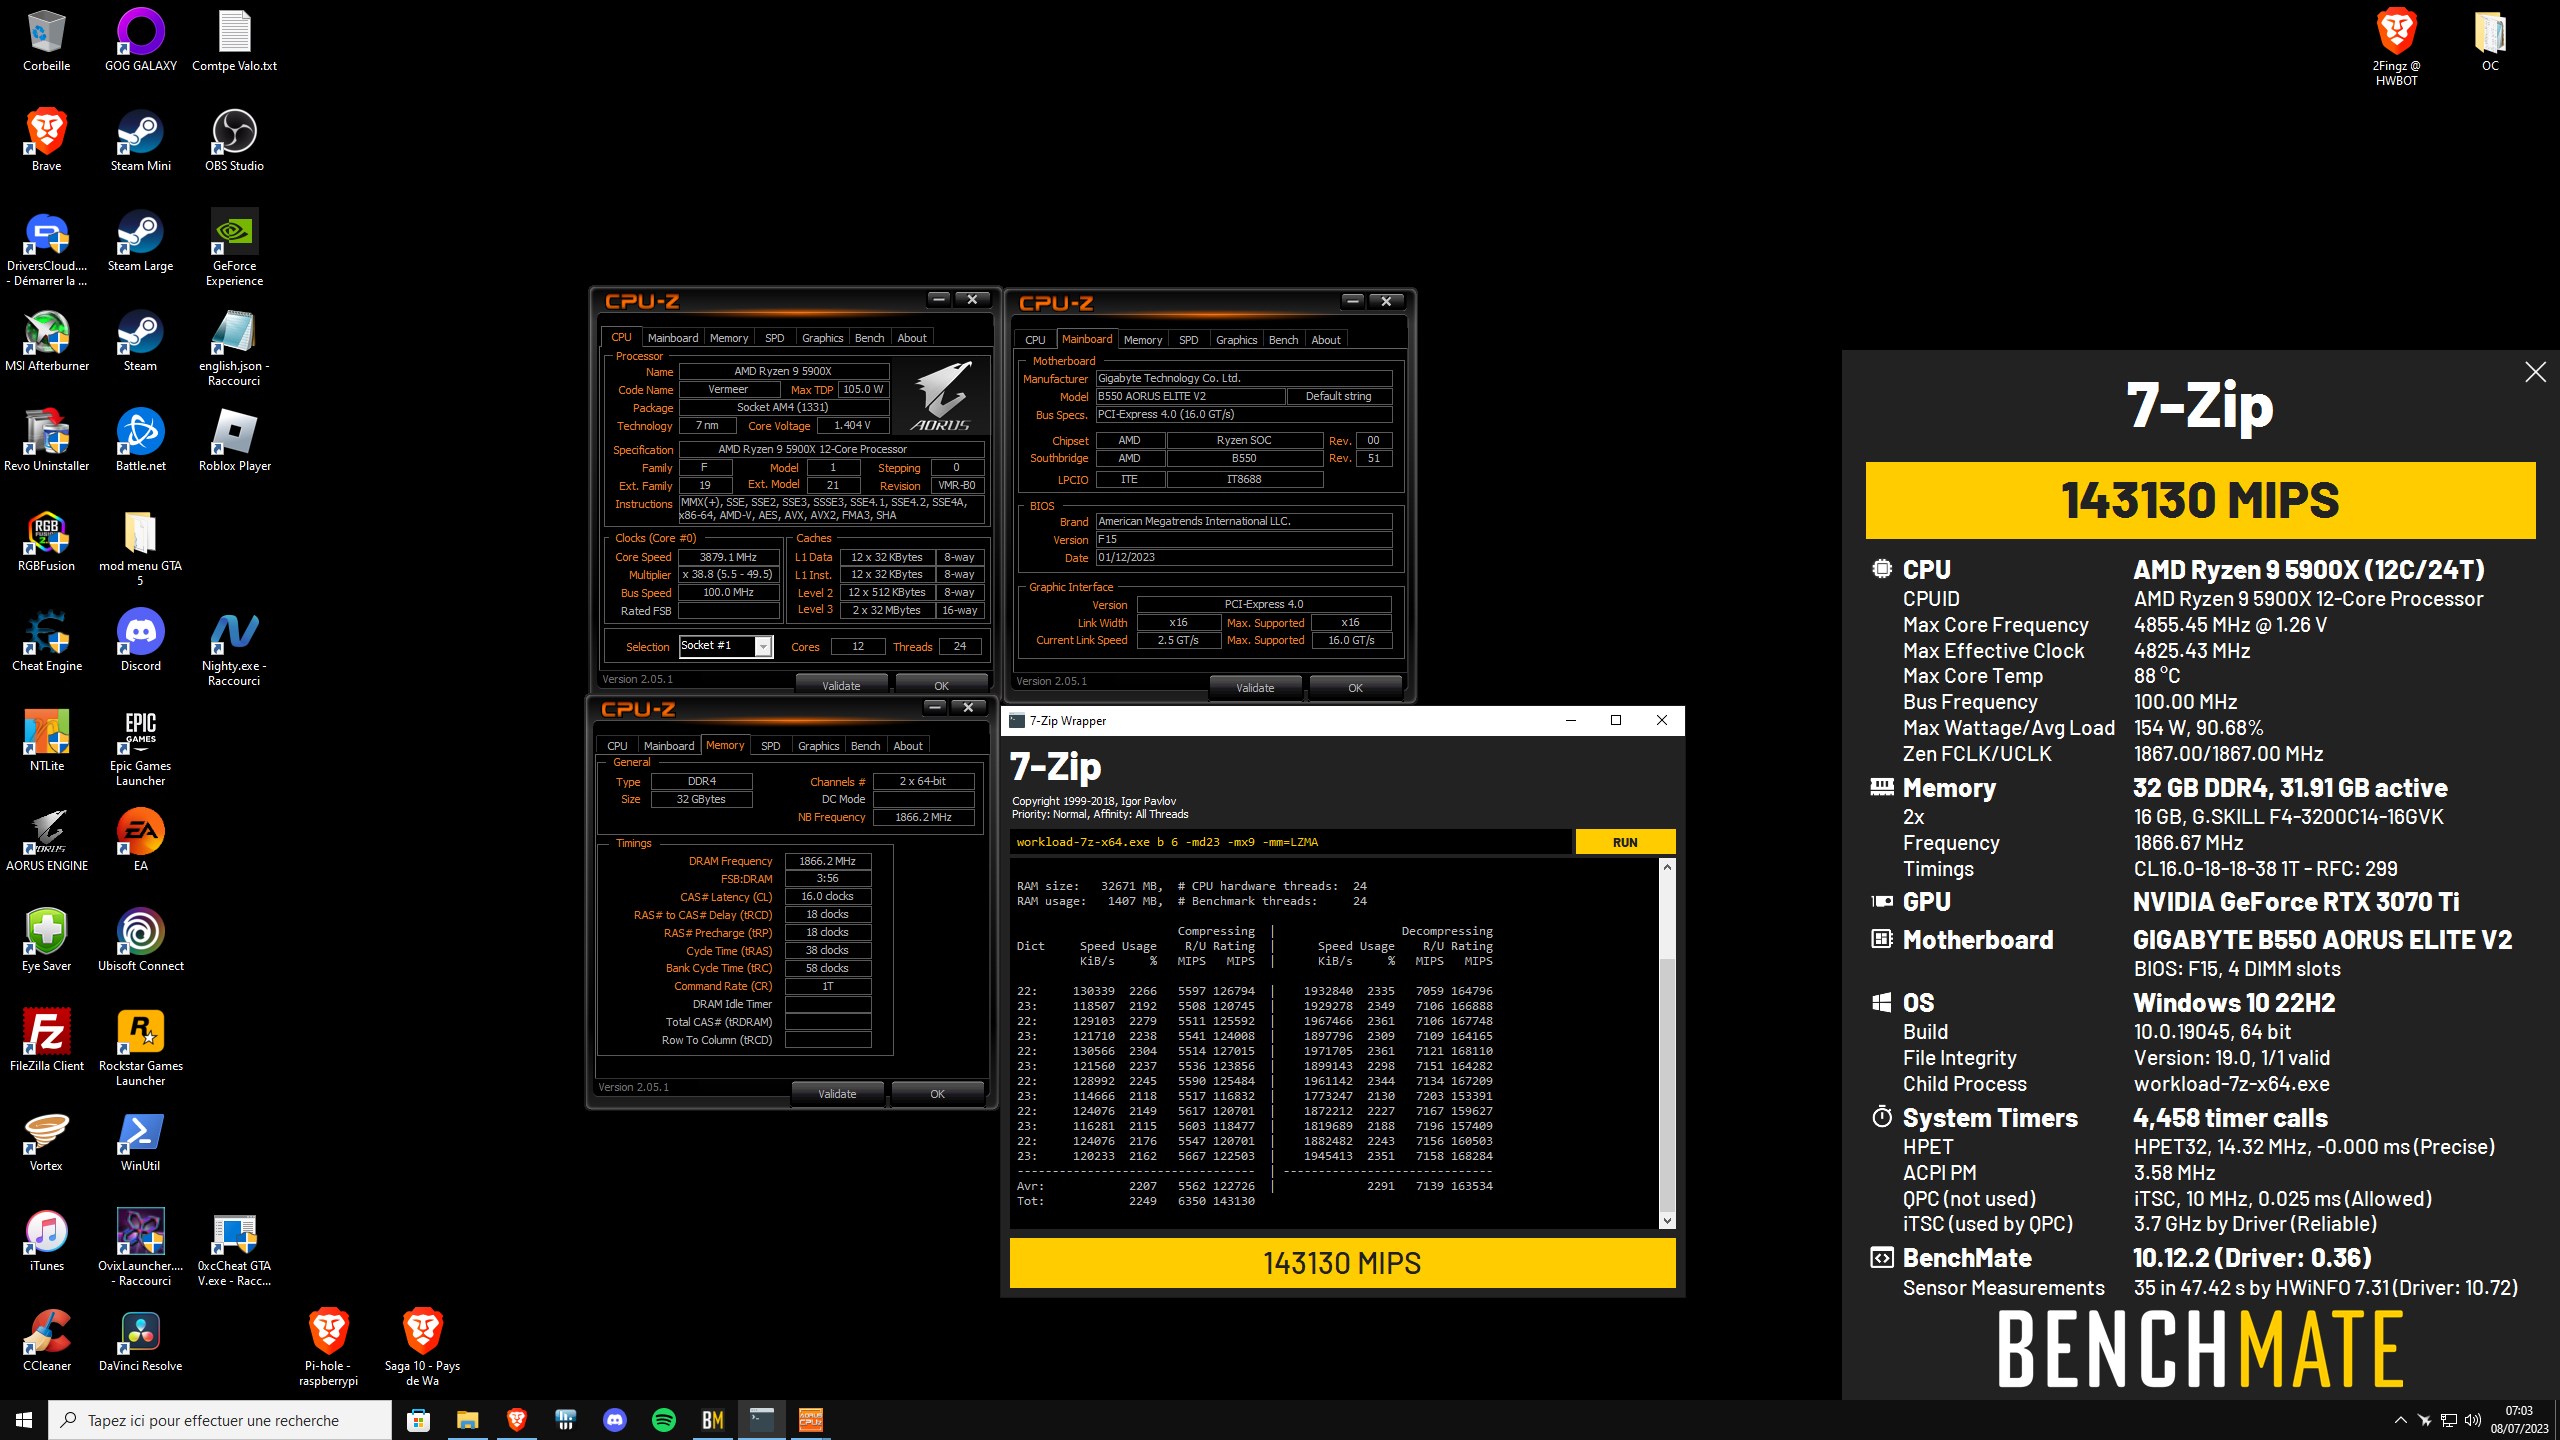The height and width of the screenshot is (1440, 2560).
Task: Click NVIDIA GeForce RTX 3070 Ti text
Action: coord(2296,902)
